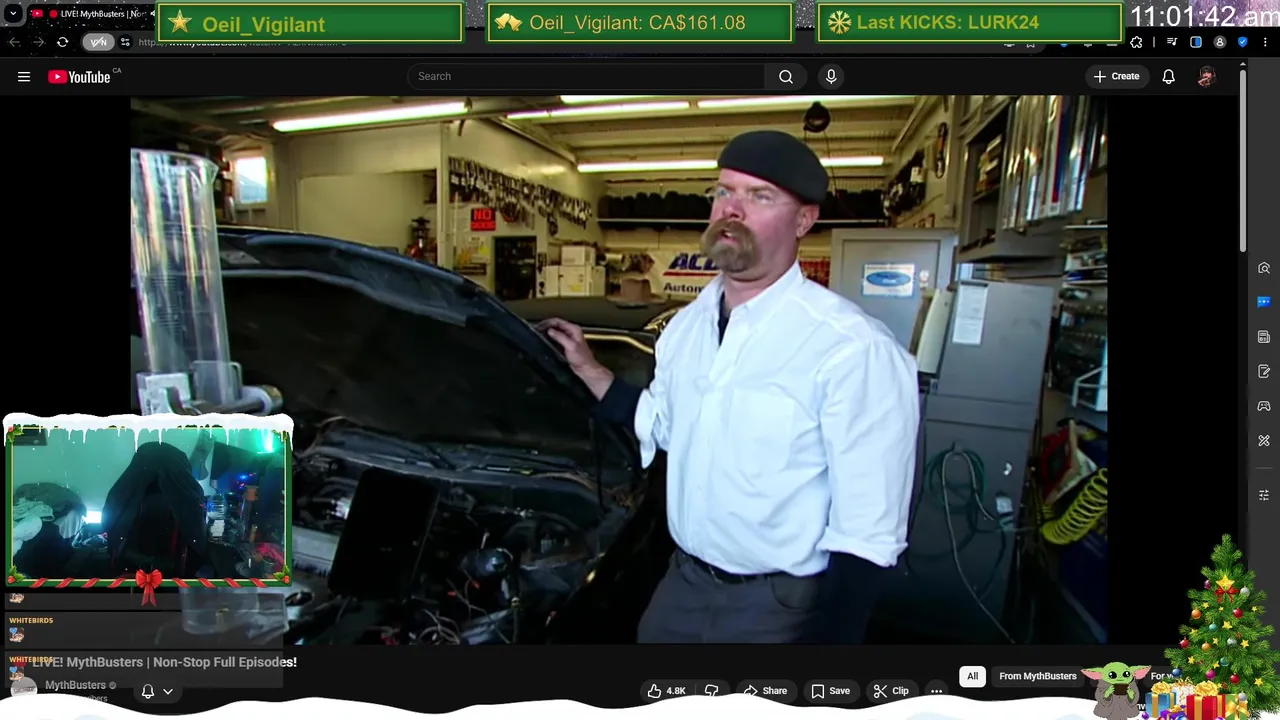Open the search icon in browser sidebar

point(1264,268)
